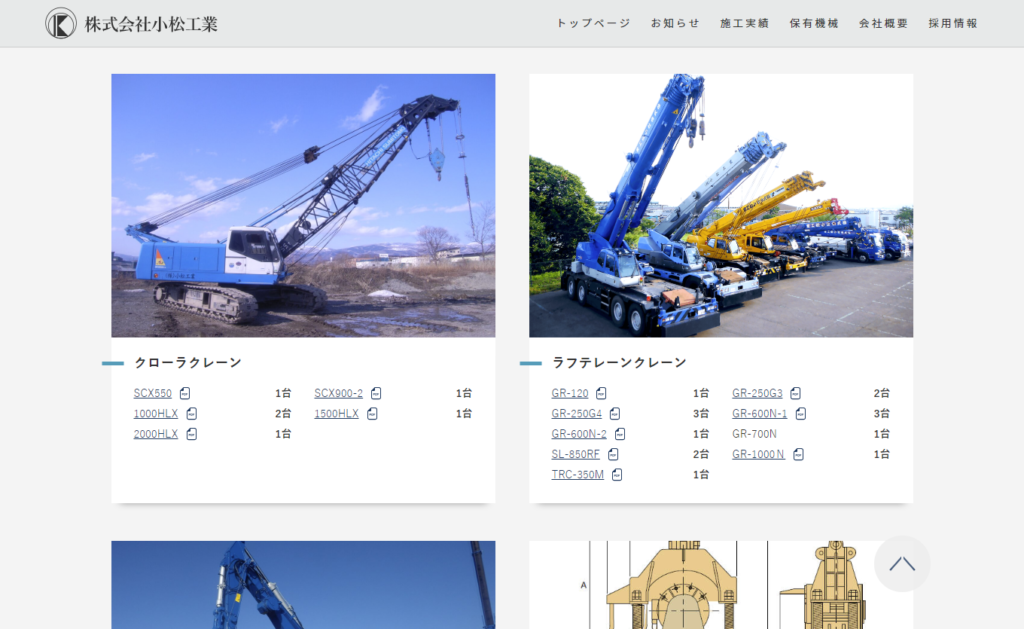Follow the 1000HLX link
The height and width of the screenshot is (629, 1024).
coord(155,413)
